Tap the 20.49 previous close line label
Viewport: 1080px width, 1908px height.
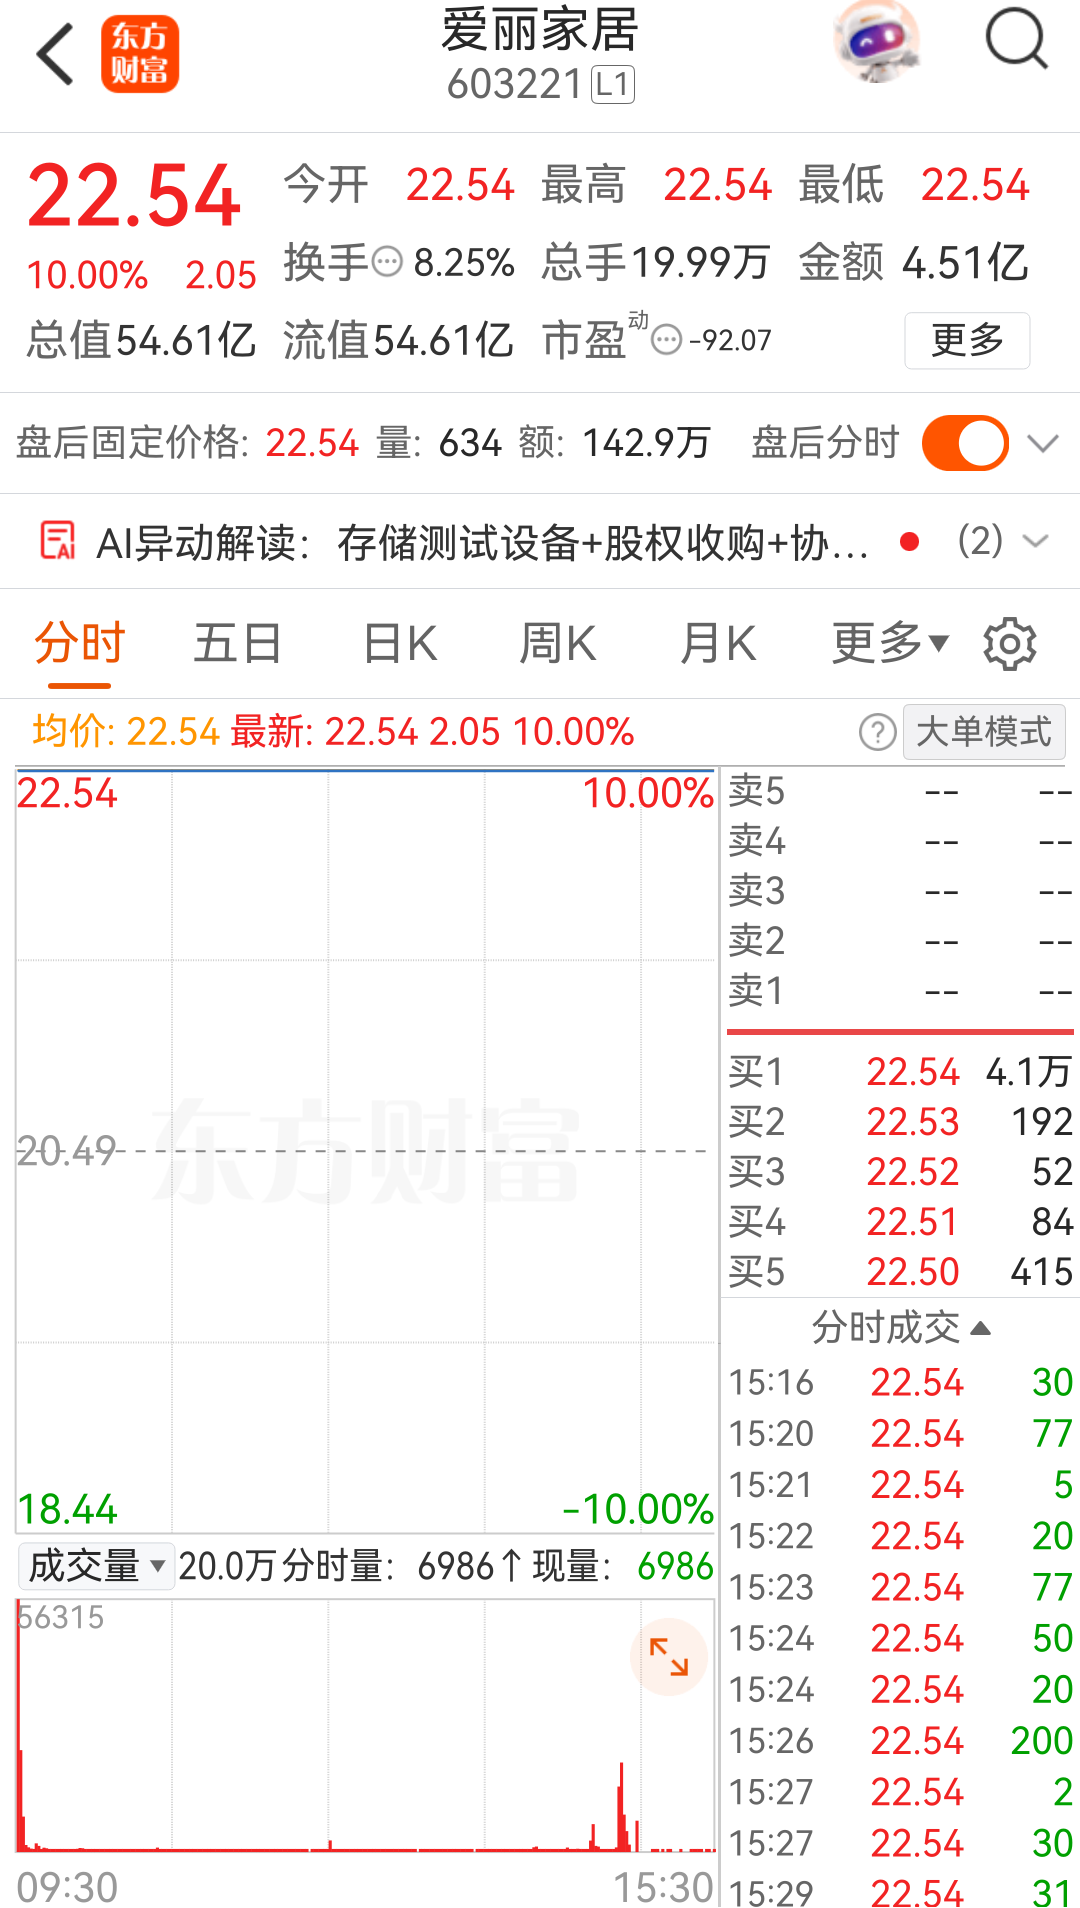coord(67,1151)
